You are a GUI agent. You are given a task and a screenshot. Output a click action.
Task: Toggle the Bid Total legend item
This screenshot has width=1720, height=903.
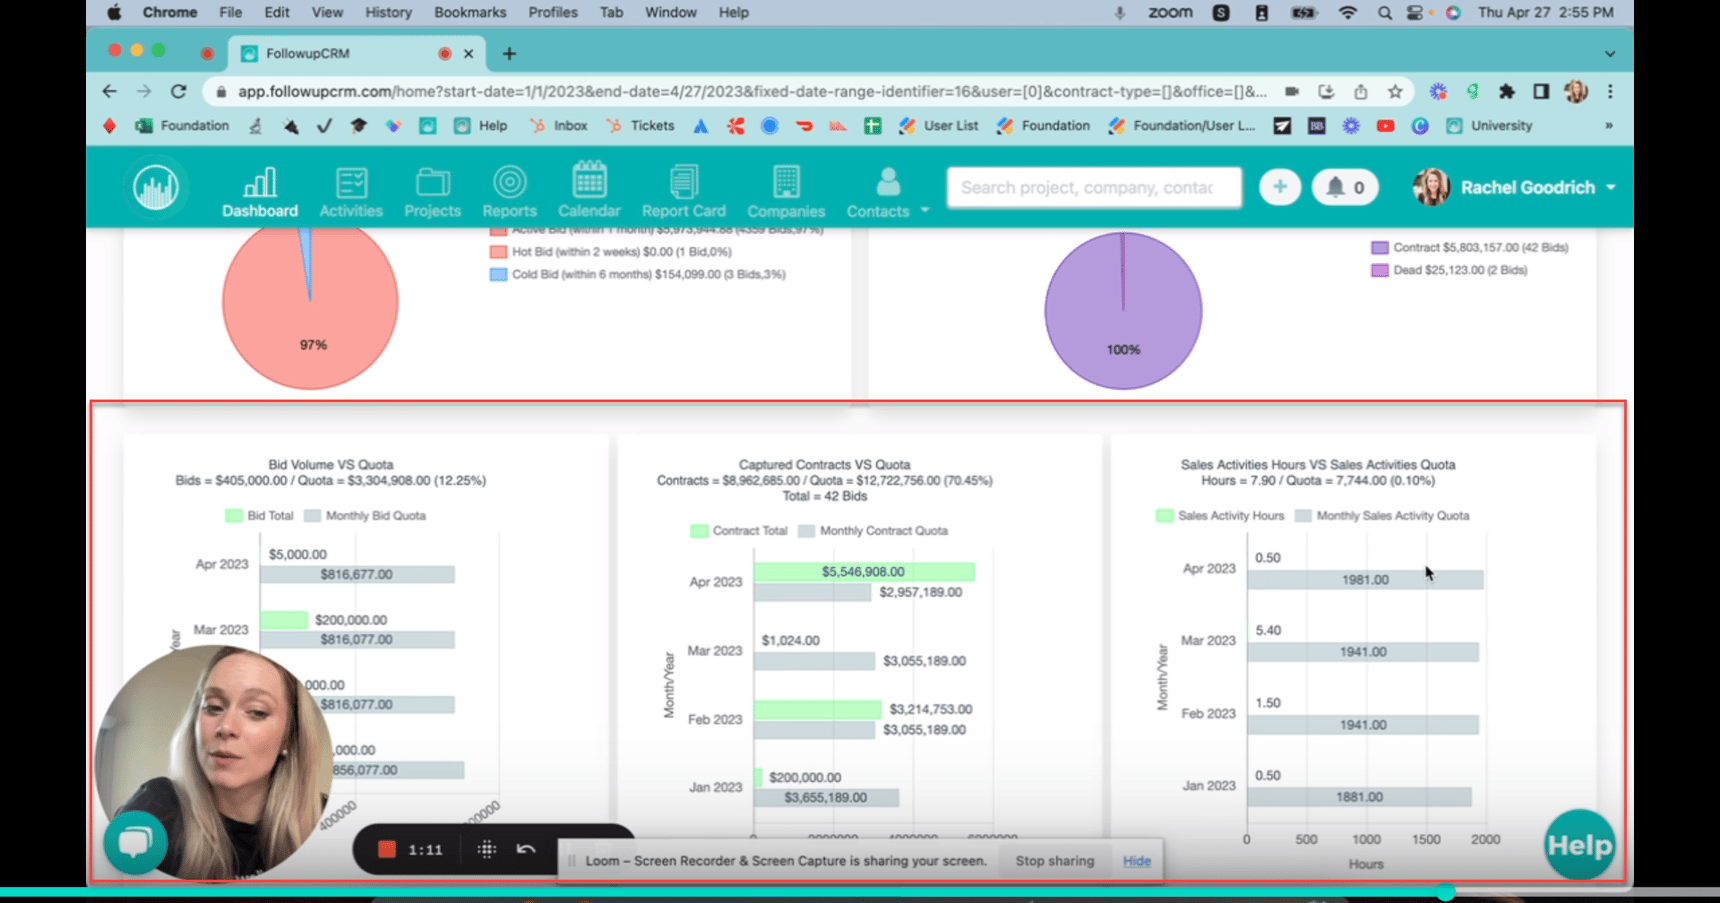[257, 515]
